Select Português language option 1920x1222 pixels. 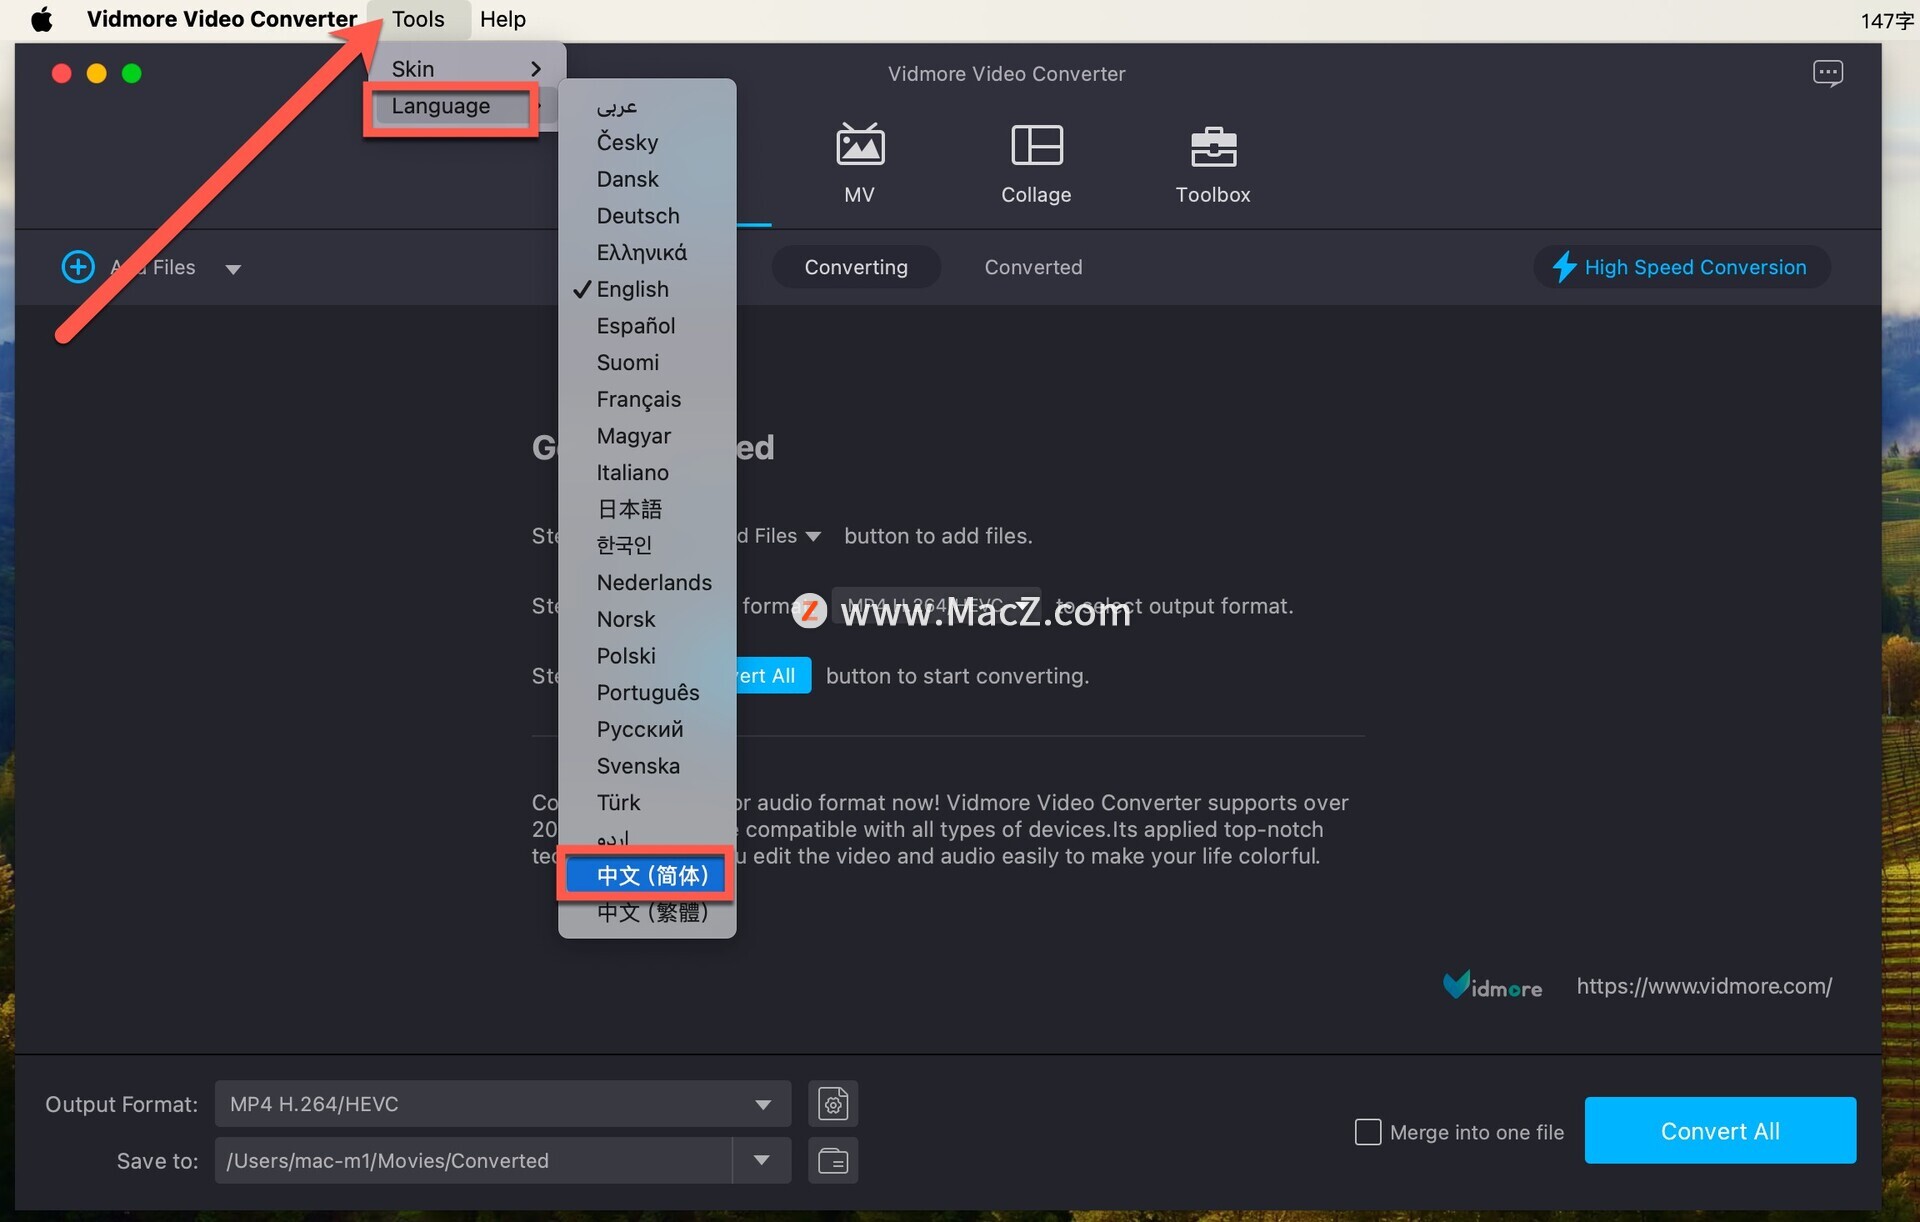[647, 692]
